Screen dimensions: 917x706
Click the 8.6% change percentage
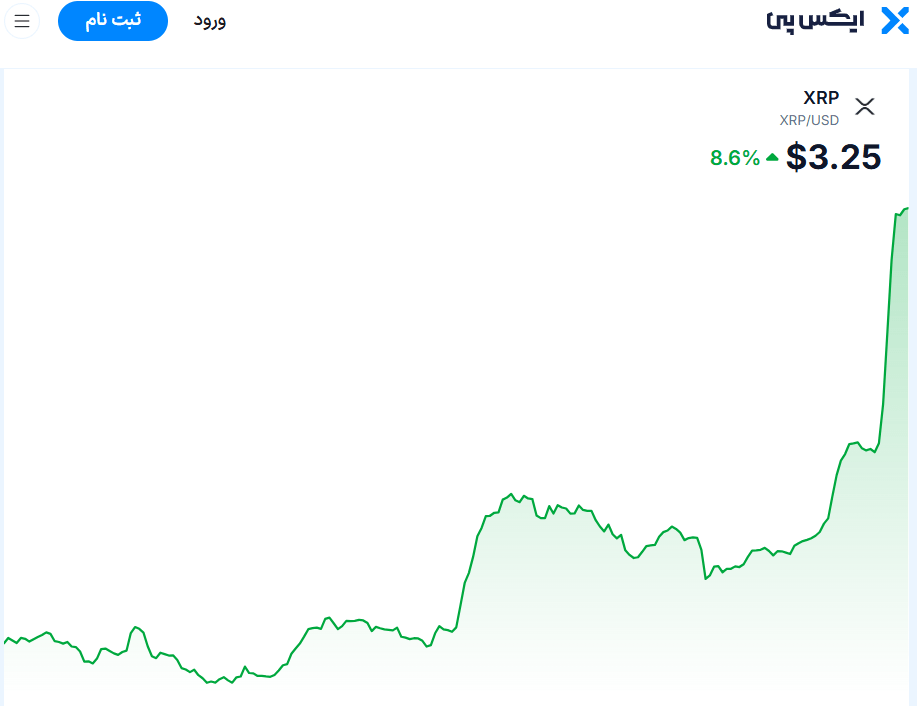tap(735, 157)
